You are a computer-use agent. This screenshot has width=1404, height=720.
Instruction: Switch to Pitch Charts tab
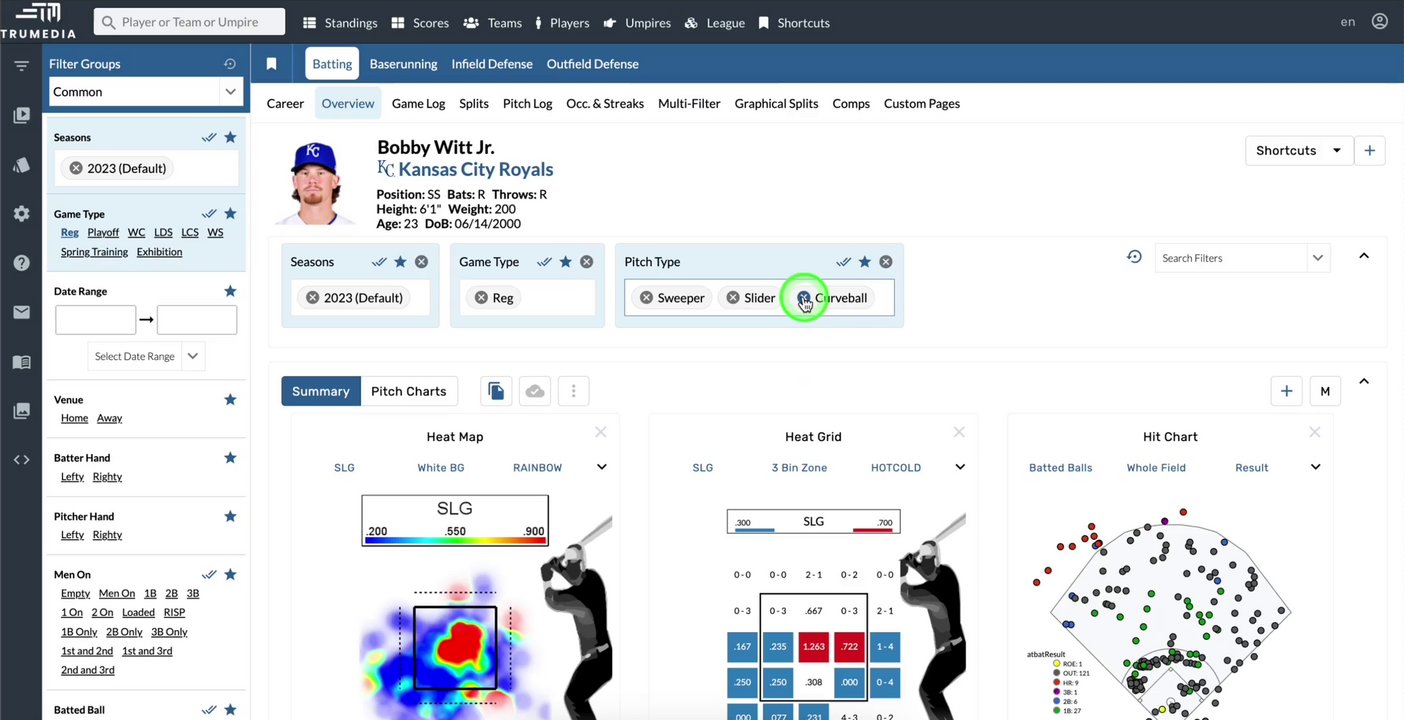408,391
